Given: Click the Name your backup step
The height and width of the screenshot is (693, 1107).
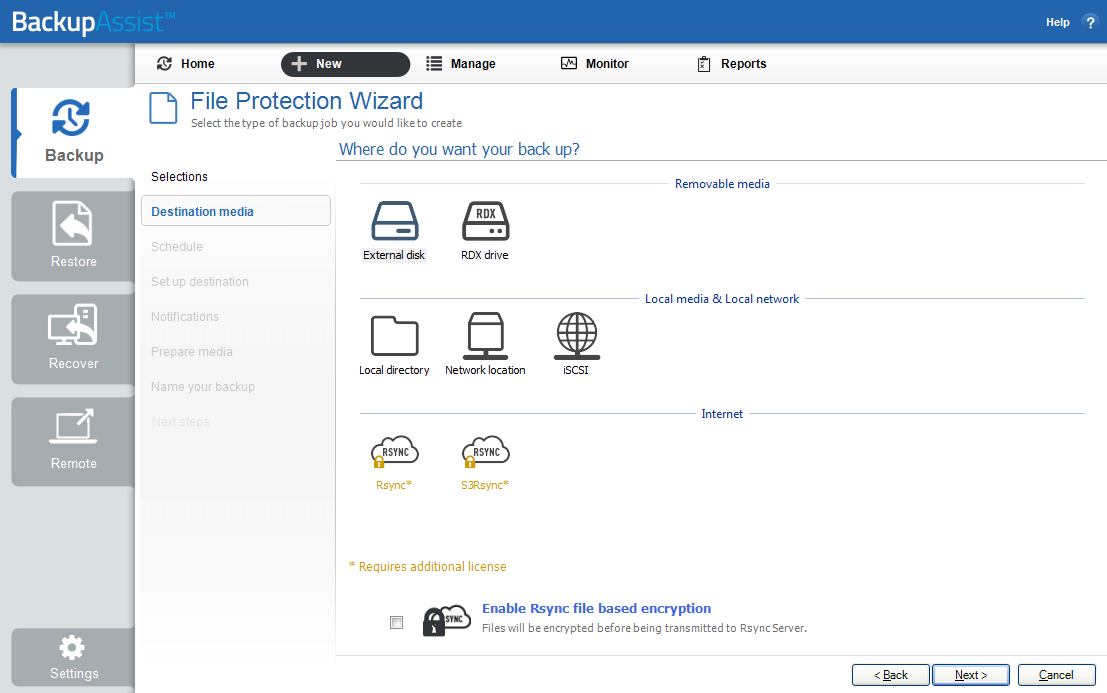Looking at the screenshot, I should [x=203, y=387].
